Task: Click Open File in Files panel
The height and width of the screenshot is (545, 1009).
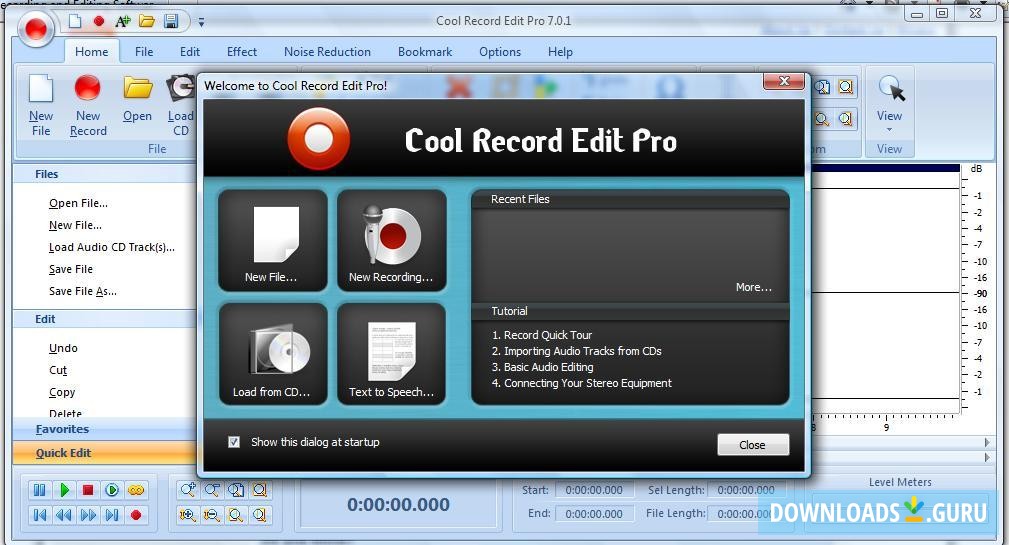Action: point(79,203)
